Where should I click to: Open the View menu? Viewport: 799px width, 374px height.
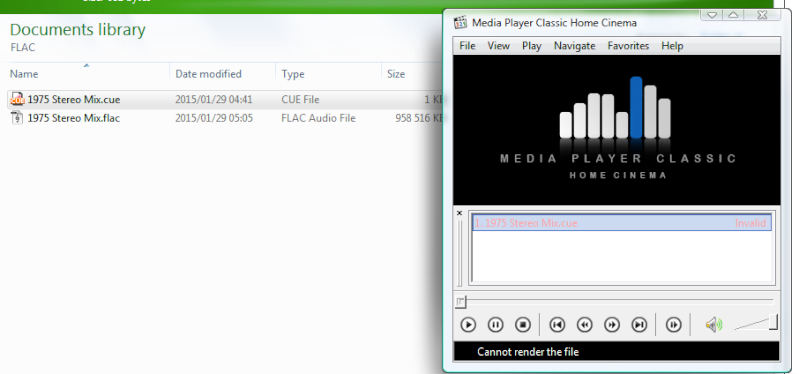pyautogui.click(x=498, y=46)
